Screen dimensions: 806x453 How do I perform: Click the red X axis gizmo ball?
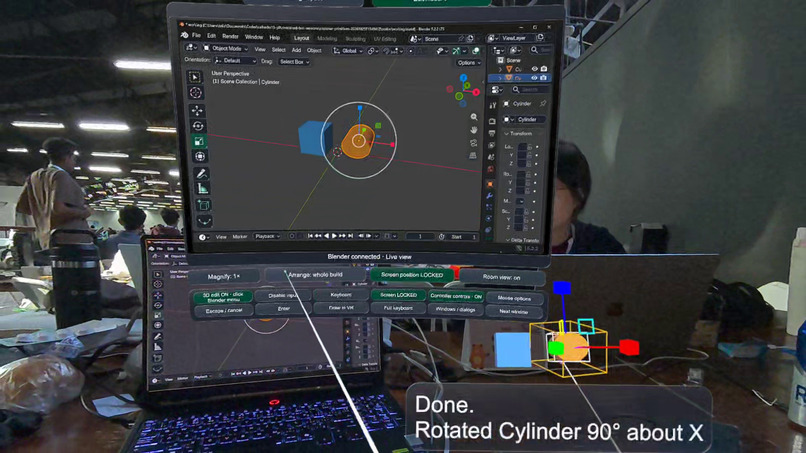click(477, 92)
